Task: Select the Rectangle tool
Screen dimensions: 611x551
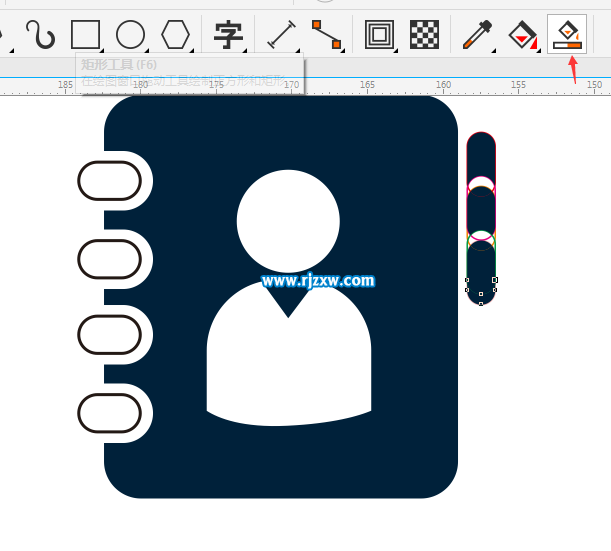Action: 86,35
